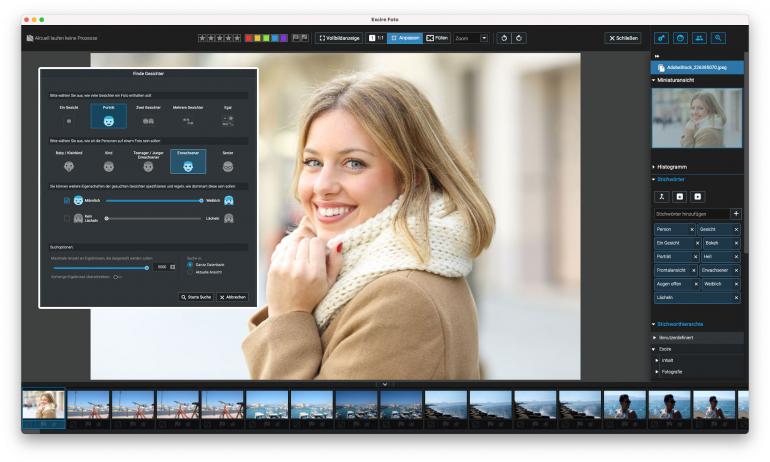Open the people search panel icon
The height and width of the screenshot is (462, 770).
point(699,38)
